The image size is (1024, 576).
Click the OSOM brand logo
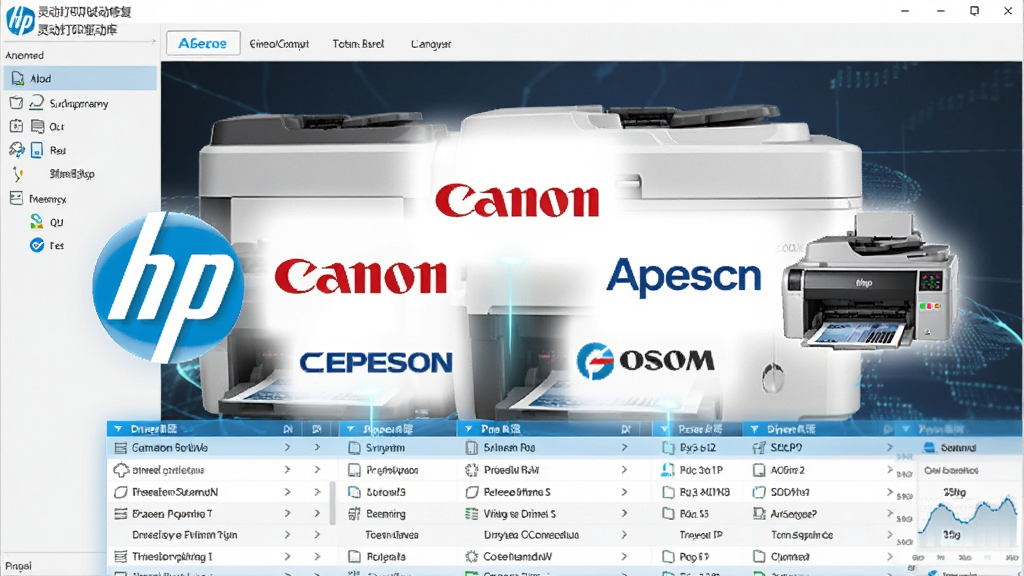(x=645, y=360)
